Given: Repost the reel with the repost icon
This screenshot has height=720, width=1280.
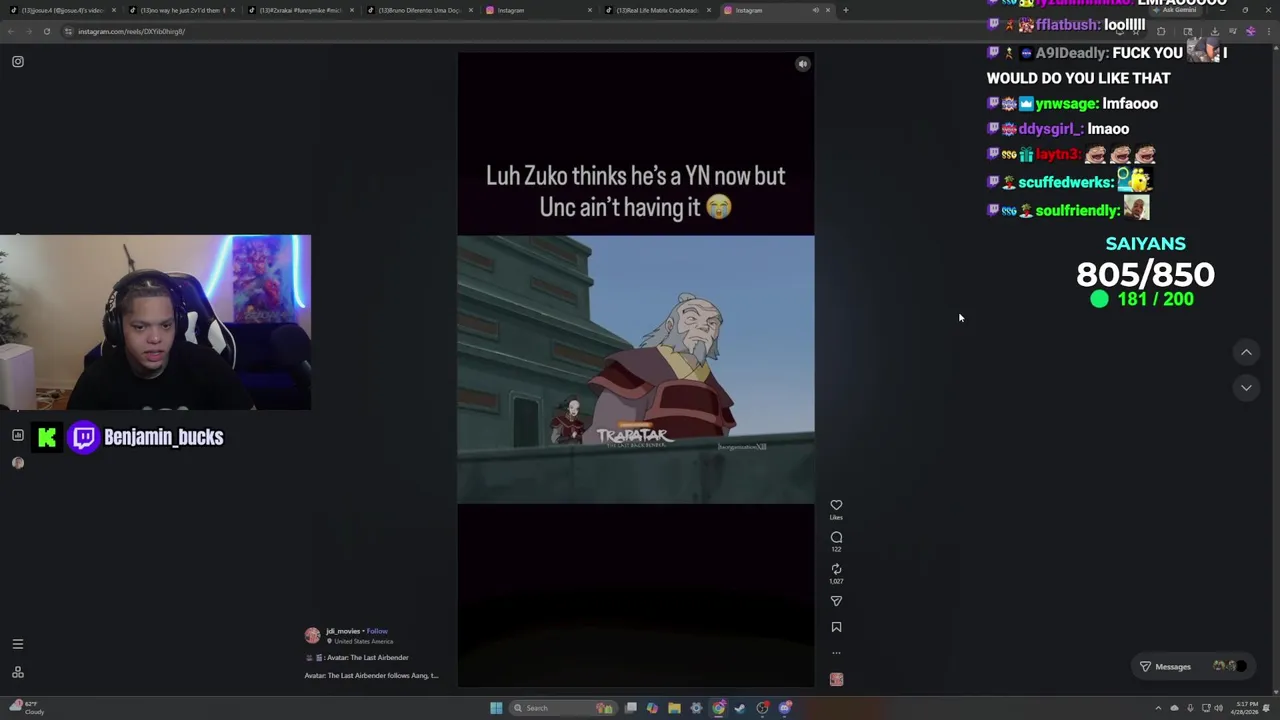Looking at the screenshot, I should coord(836,569).
